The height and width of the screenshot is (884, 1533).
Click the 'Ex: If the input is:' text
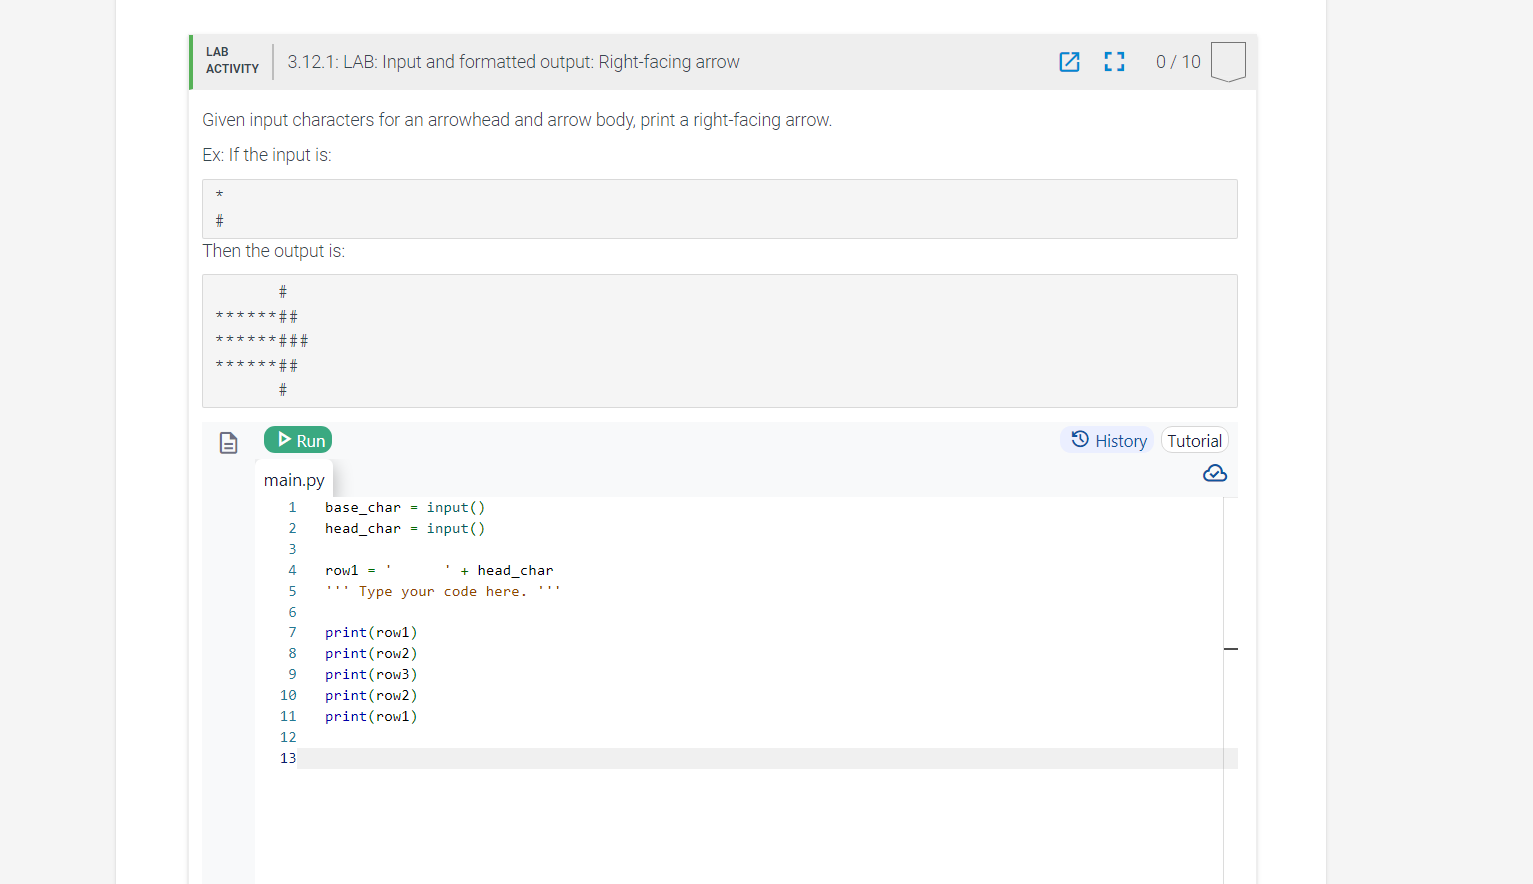click(267, 155)
